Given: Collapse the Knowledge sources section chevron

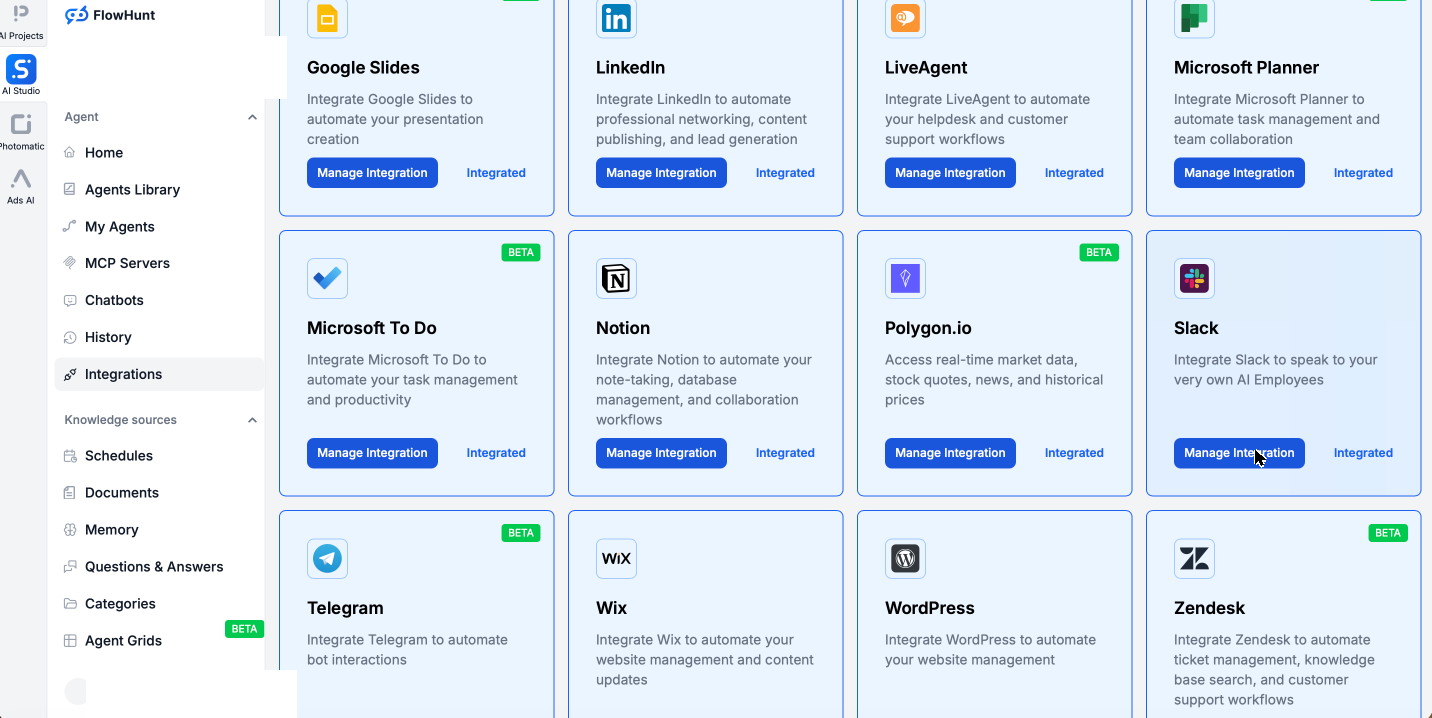Looking at the screenshot, I should click(252, 420).
